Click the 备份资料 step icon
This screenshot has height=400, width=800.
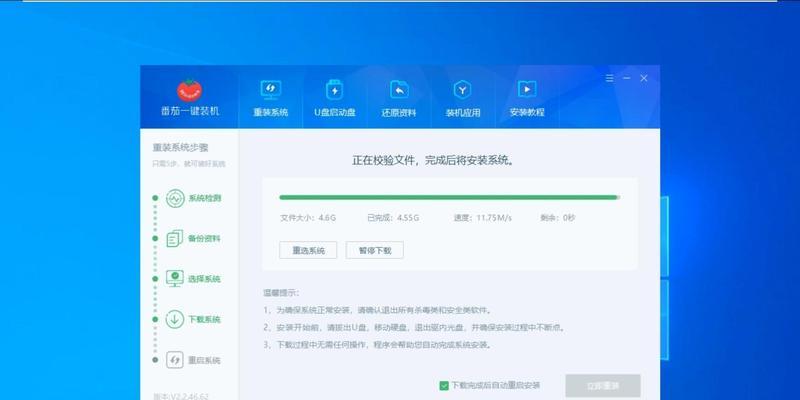(175, 238)
